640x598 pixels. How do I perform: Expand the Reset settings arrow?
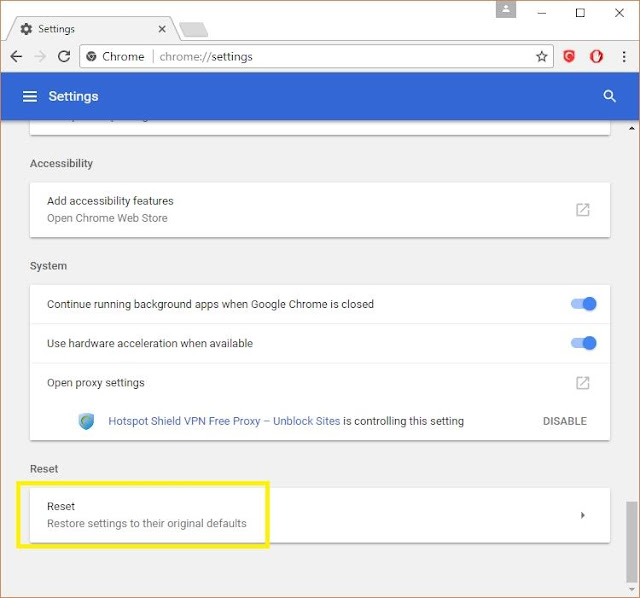[583, 515]
